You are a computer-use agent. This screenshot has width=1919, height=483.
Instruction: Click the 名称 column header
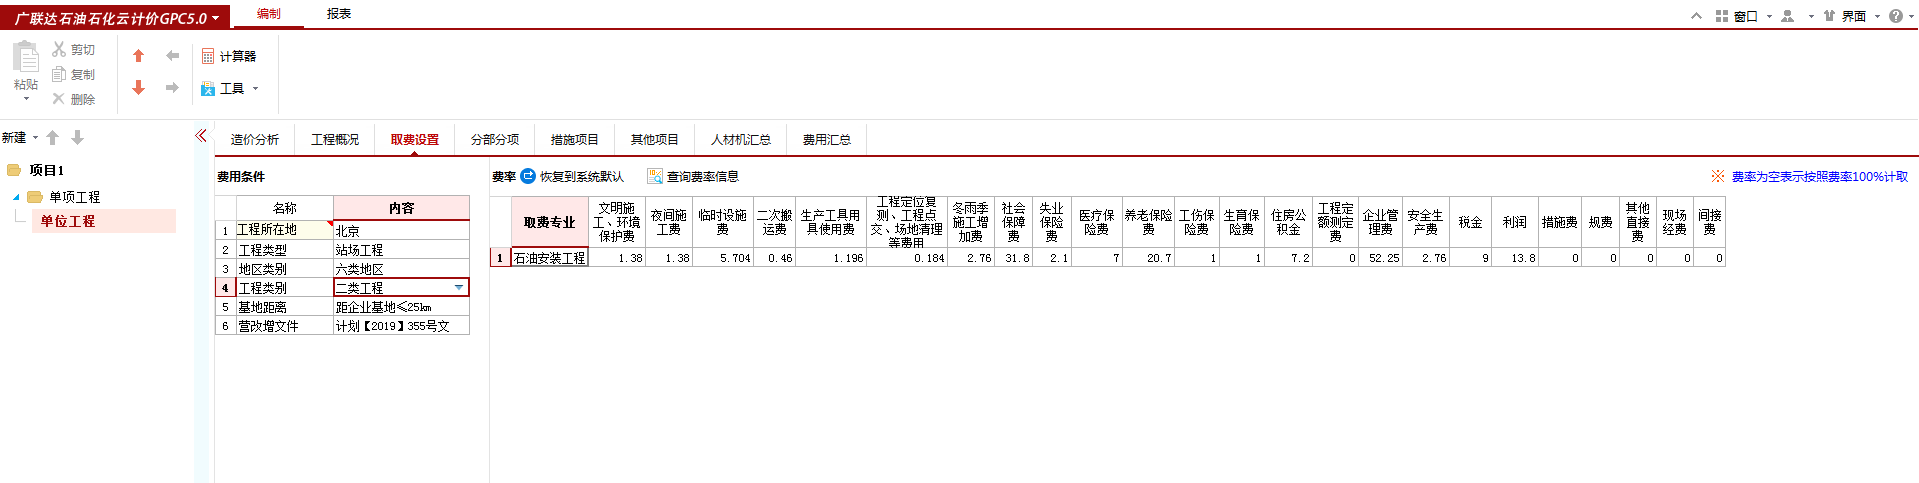point(284,208)
